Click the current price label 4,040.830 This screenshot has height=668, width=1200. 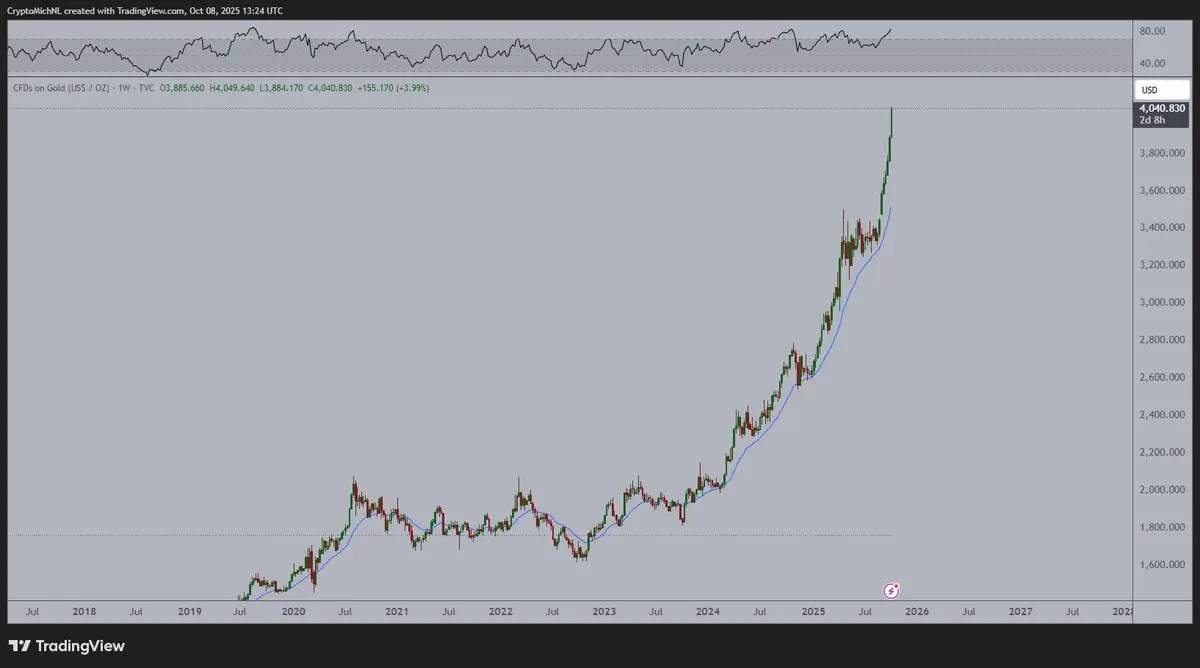[x=1162, y=108]
